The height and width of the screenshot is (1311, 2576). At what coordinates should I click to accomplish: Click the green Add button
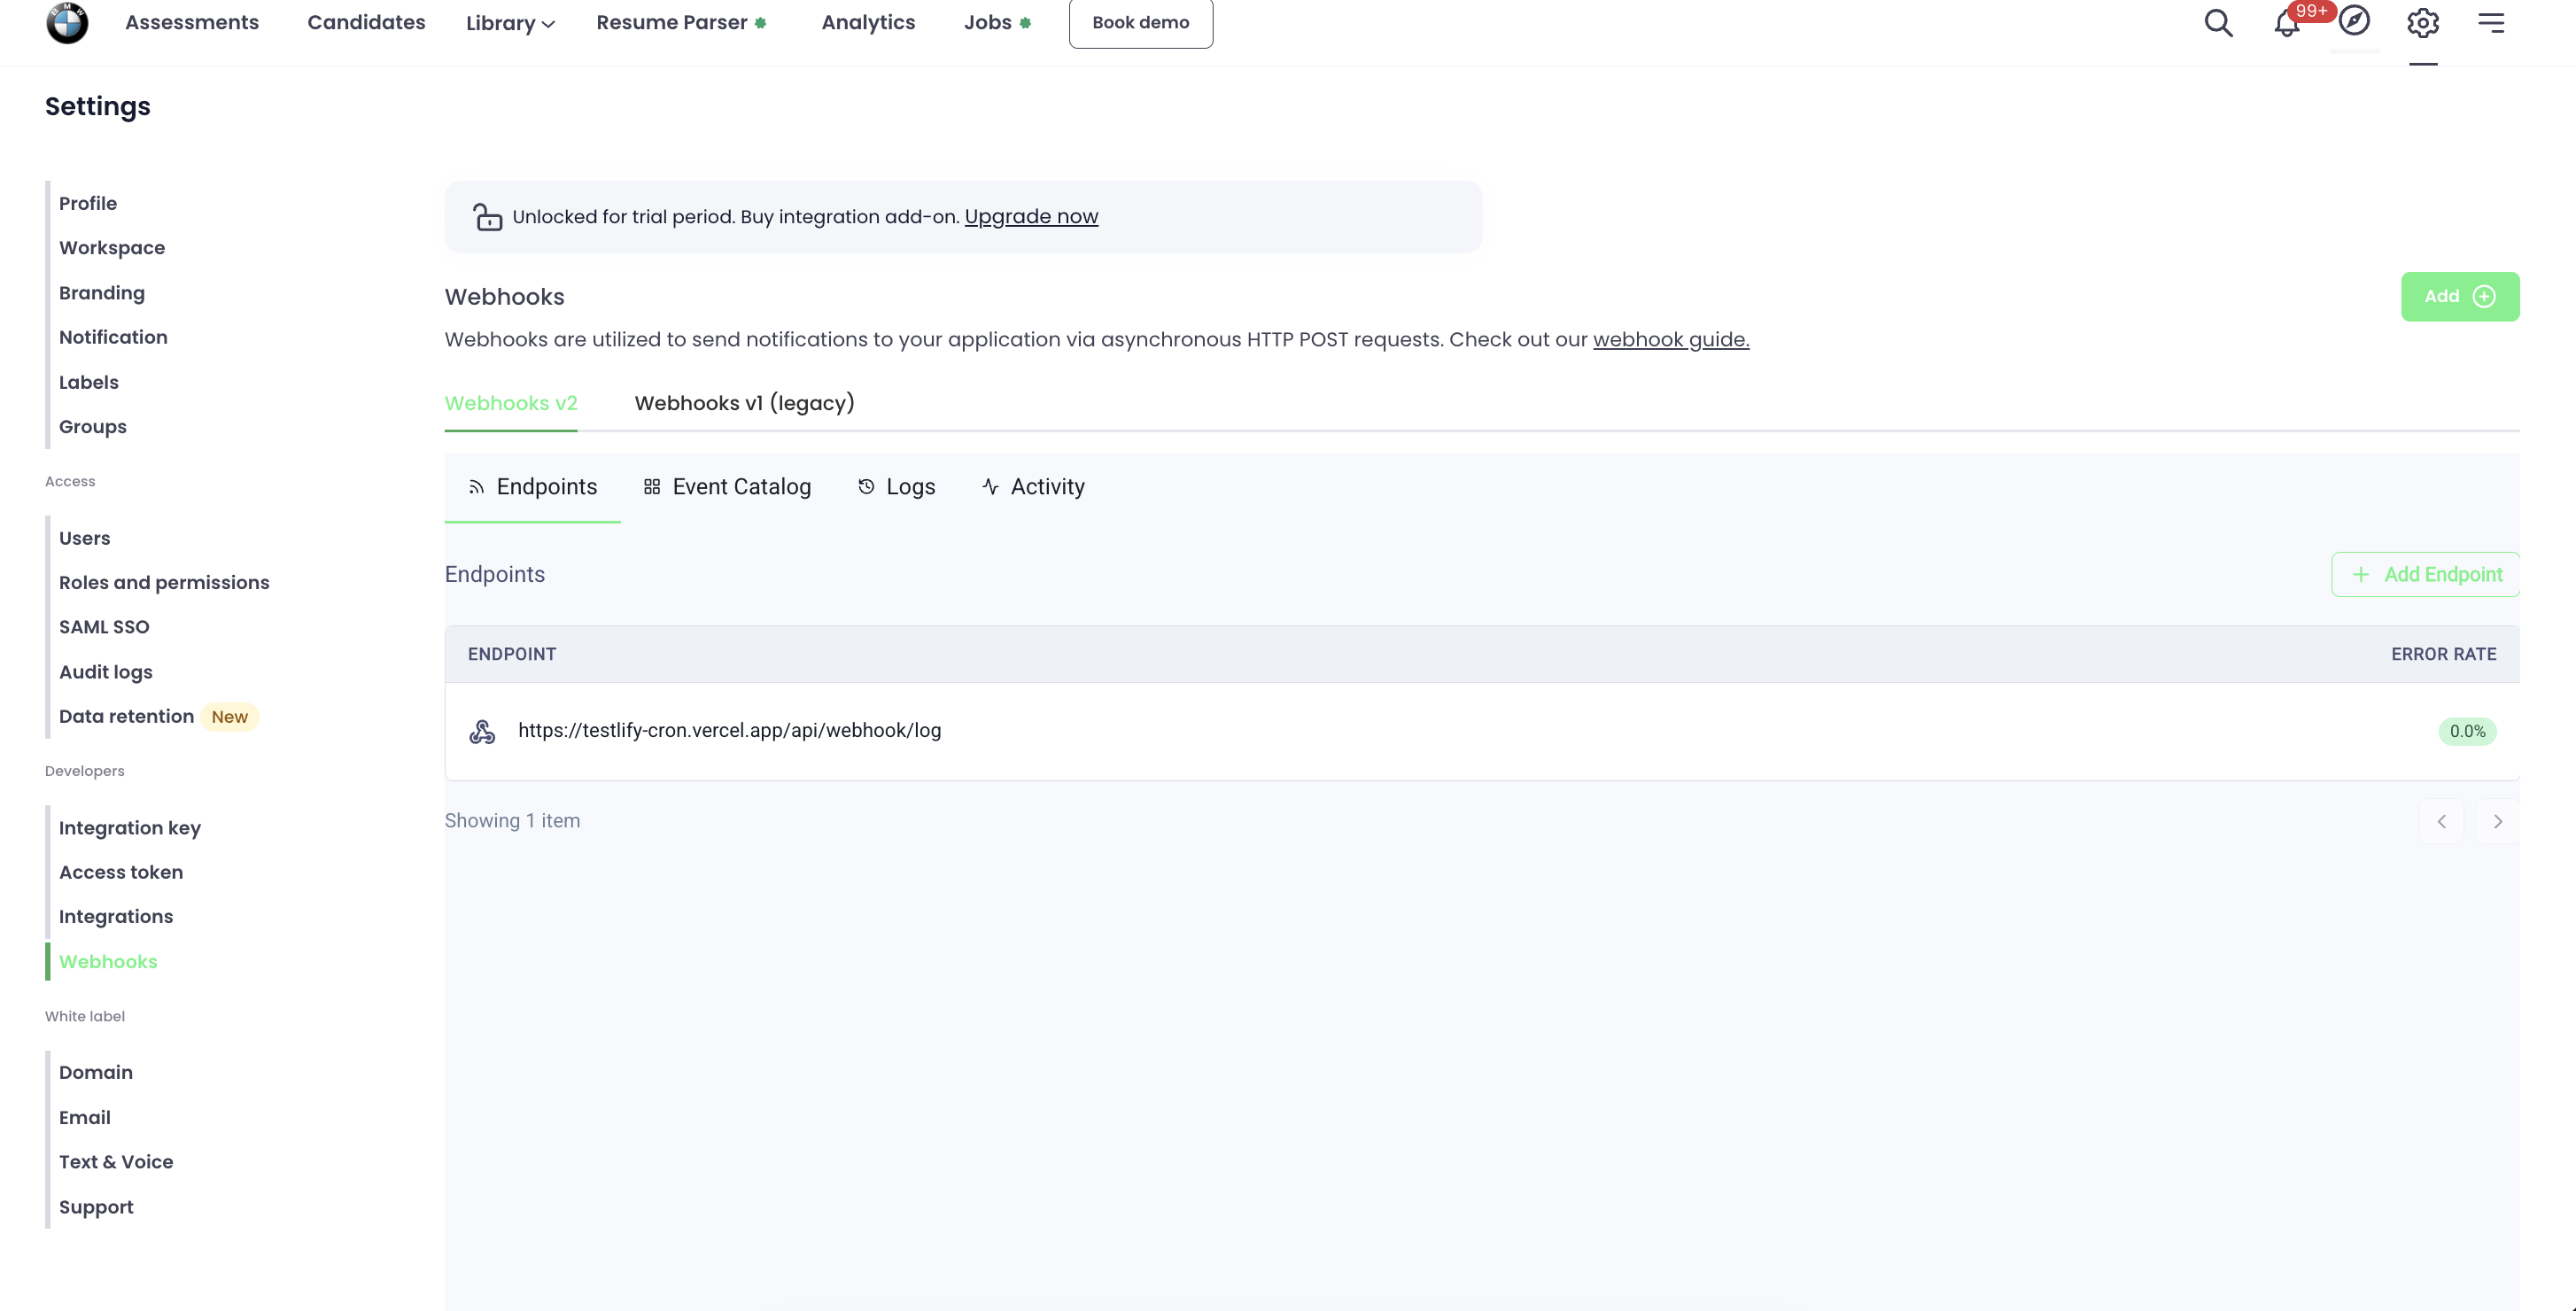click(2459, 297)
